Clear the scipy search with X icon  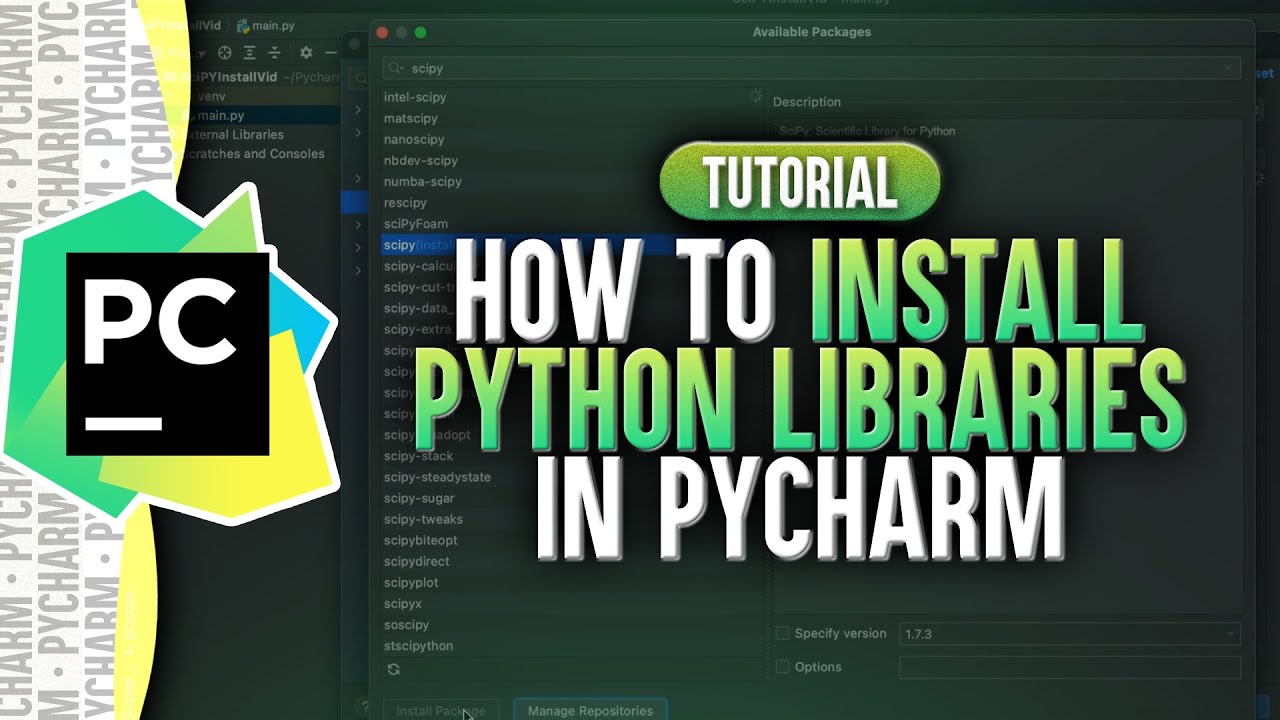(x=1228, y=68)
